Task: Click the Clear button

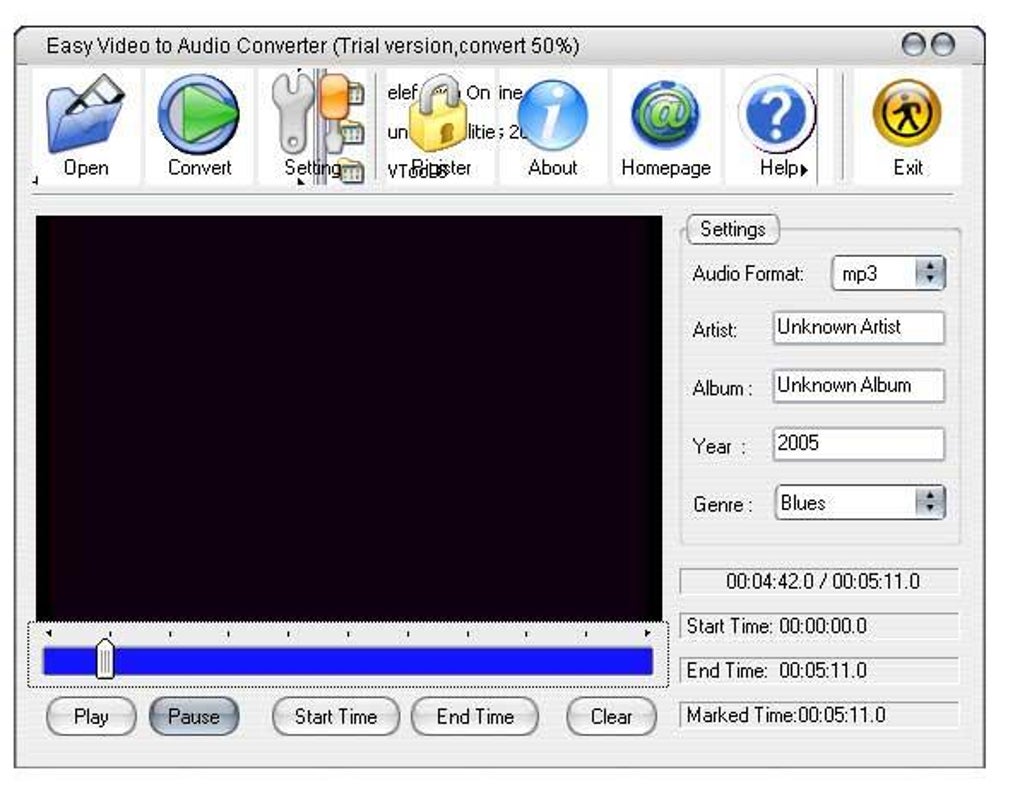Action: [611, 717]
